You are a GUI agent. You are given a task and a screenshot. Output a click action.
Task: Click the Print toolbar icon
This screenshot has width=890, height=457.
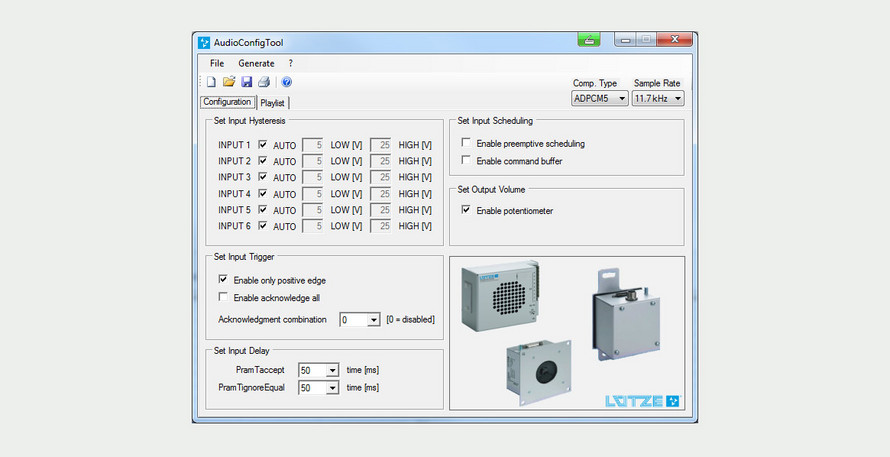click(x=264, y=82)
